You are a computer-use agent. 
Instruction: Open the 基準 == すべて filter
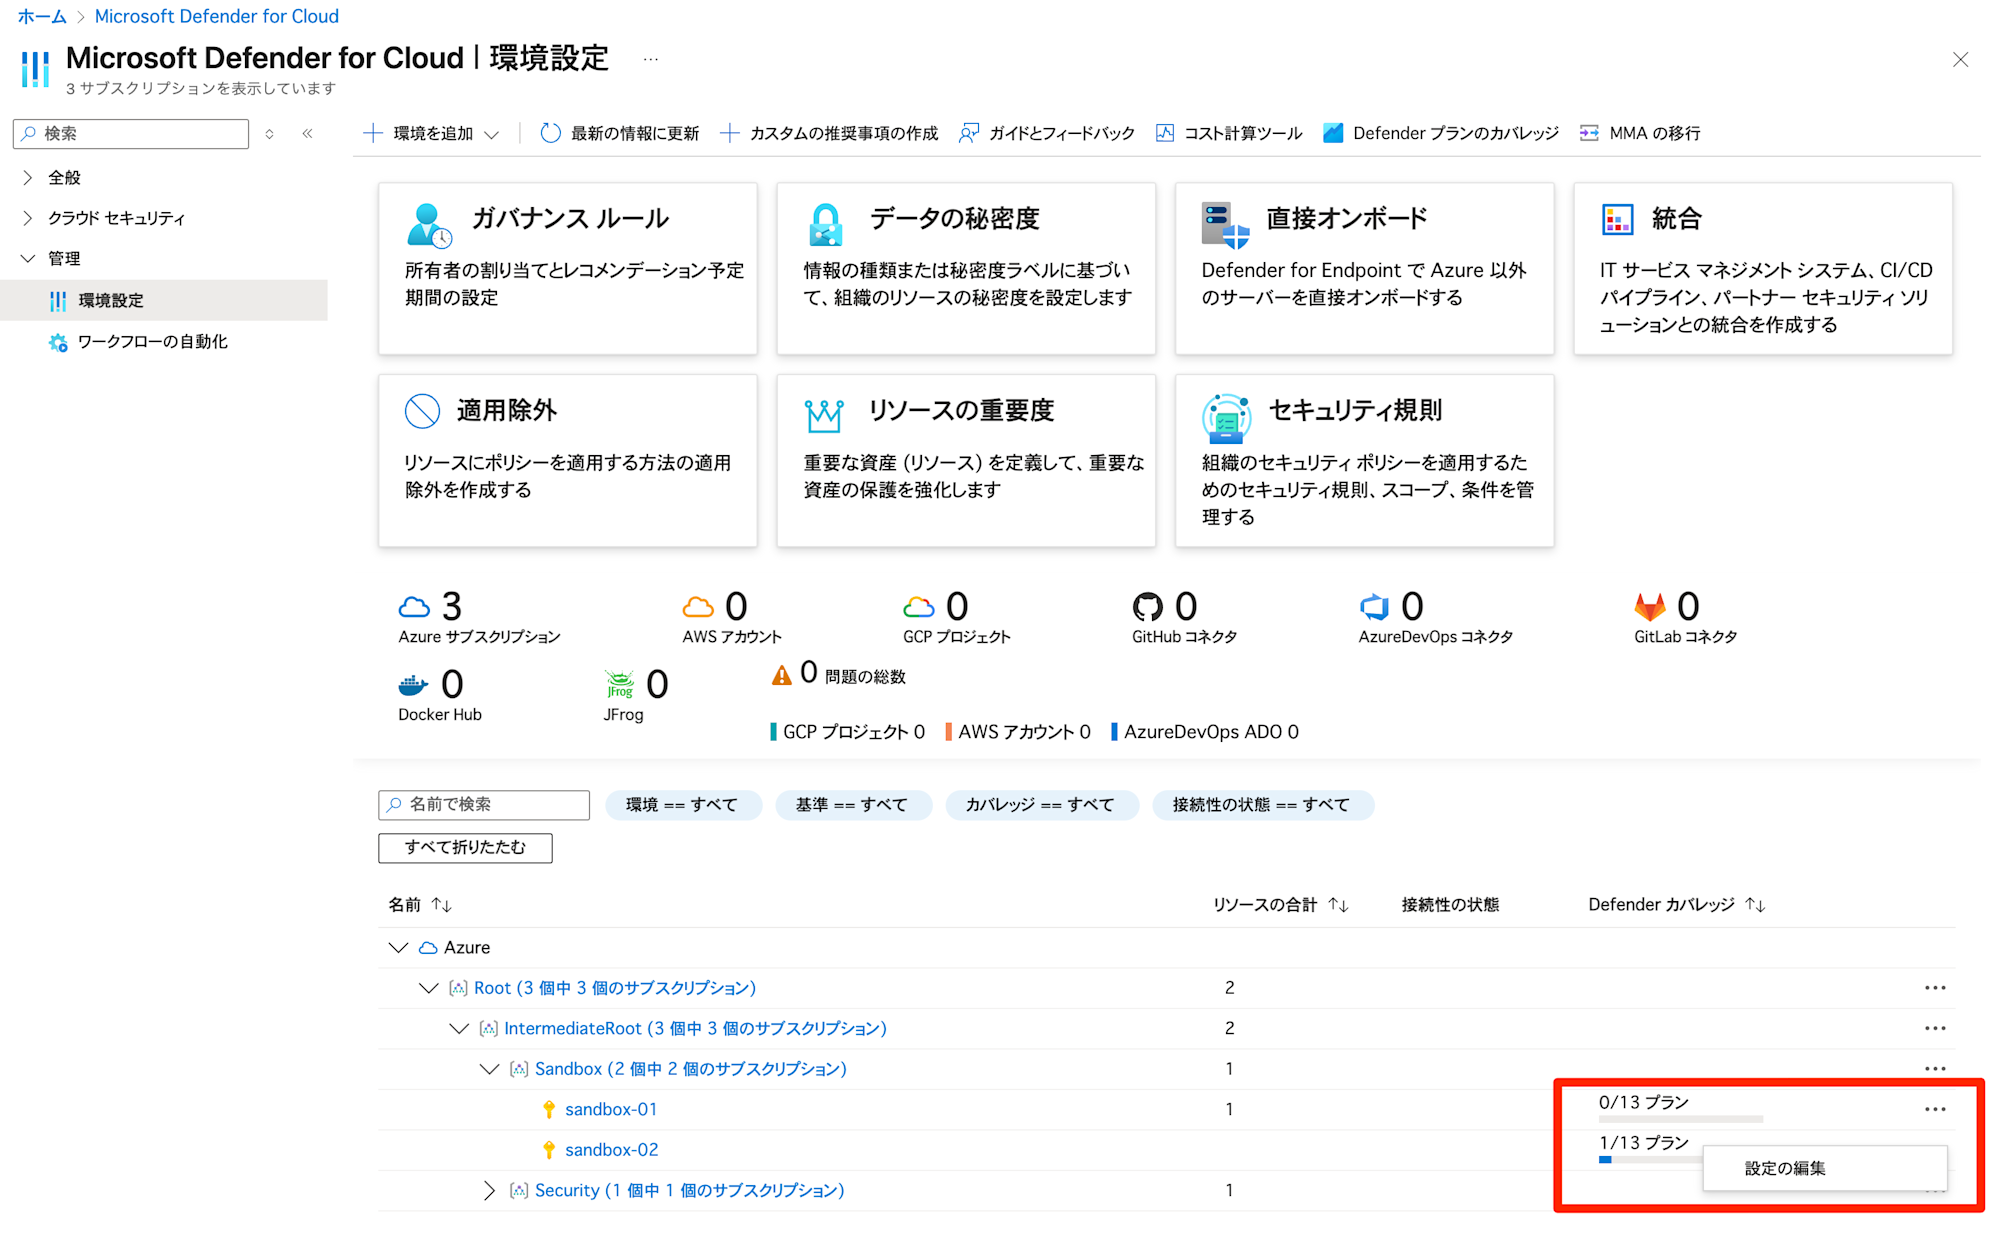pyautogui.click(x=852, y=805)
